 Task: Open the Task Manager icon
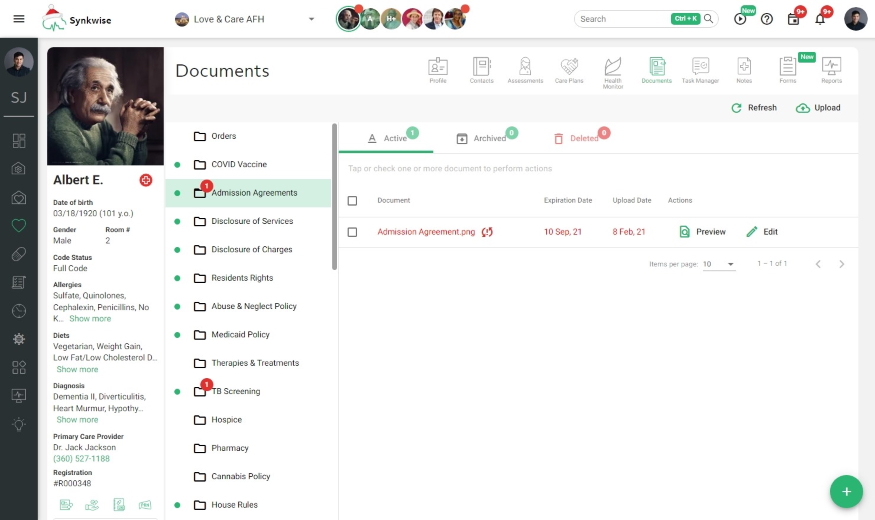[700, 70]
